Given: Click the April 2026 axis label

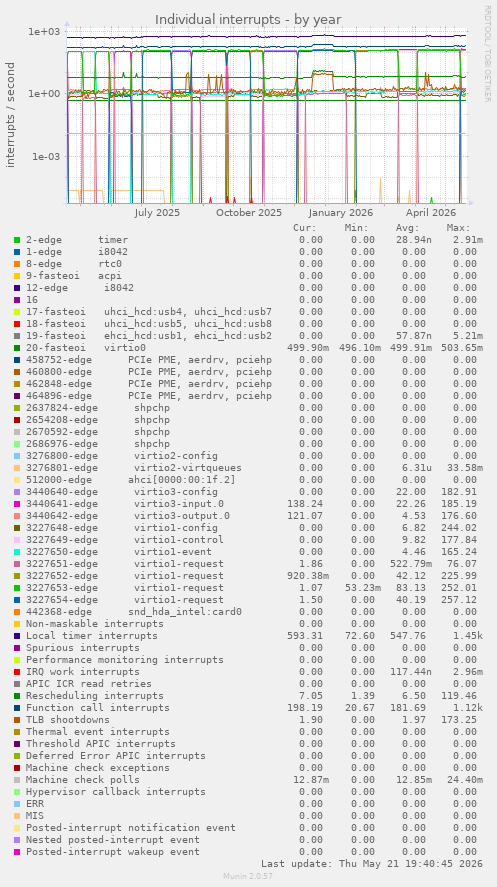Looking at the screenshot, I should [431, 213].
